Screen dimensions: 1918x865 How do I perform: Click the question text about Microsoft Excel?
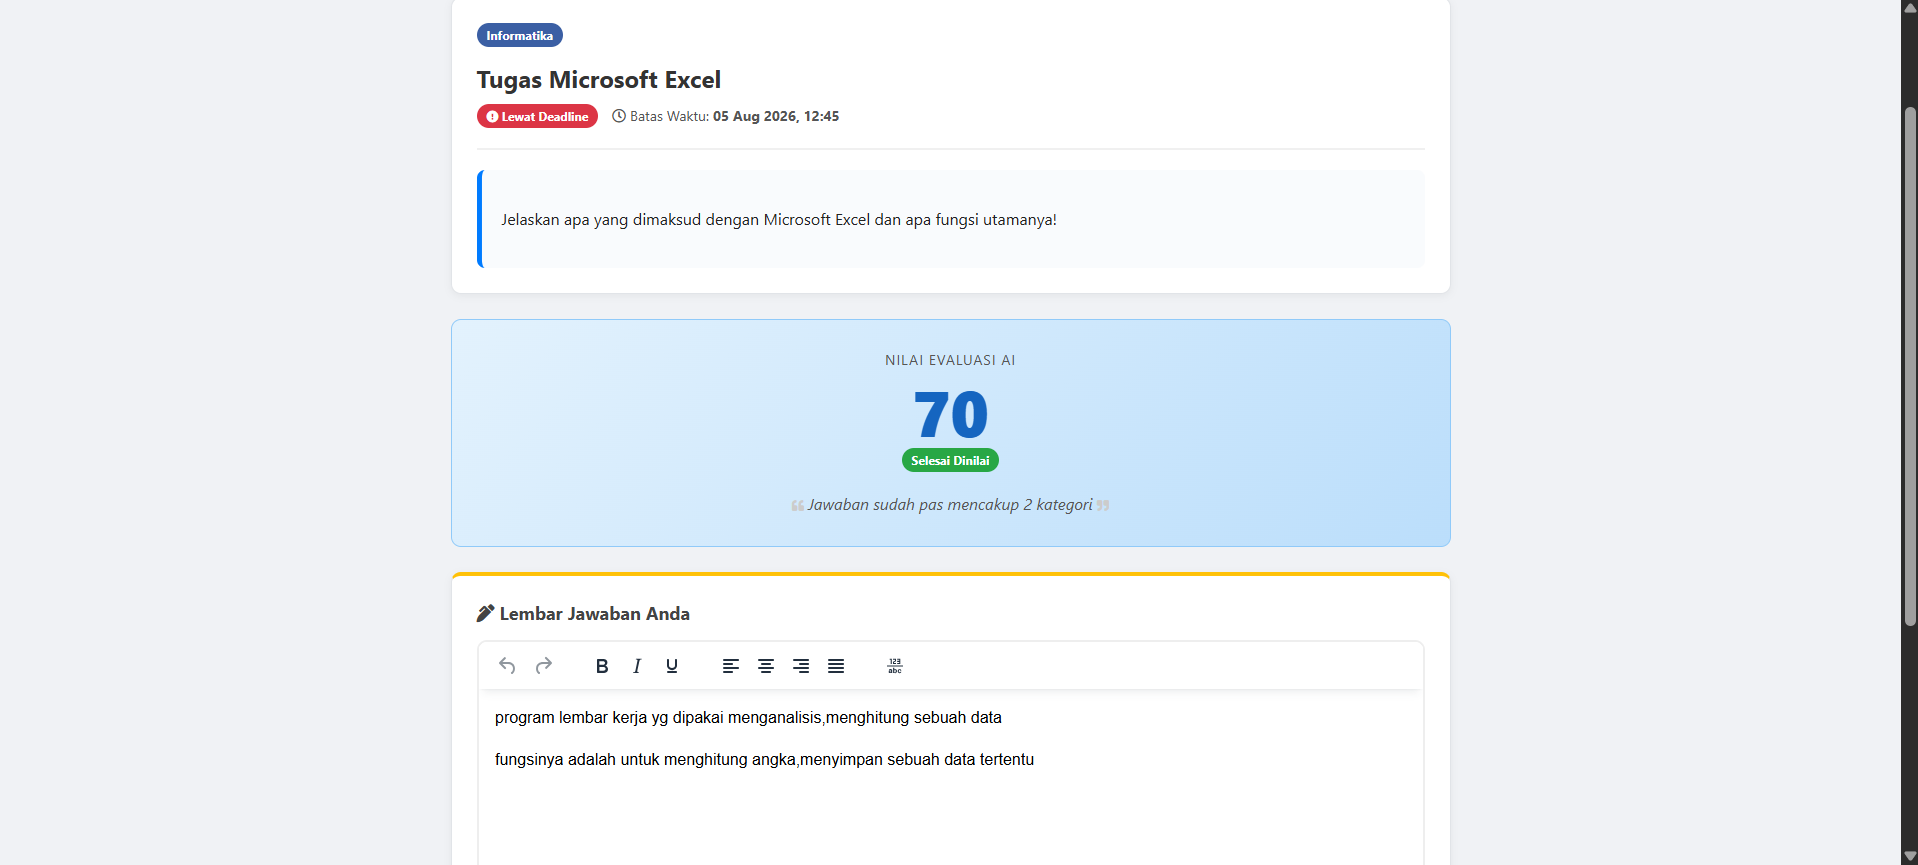pyautogui.click(x=779, y=220)
